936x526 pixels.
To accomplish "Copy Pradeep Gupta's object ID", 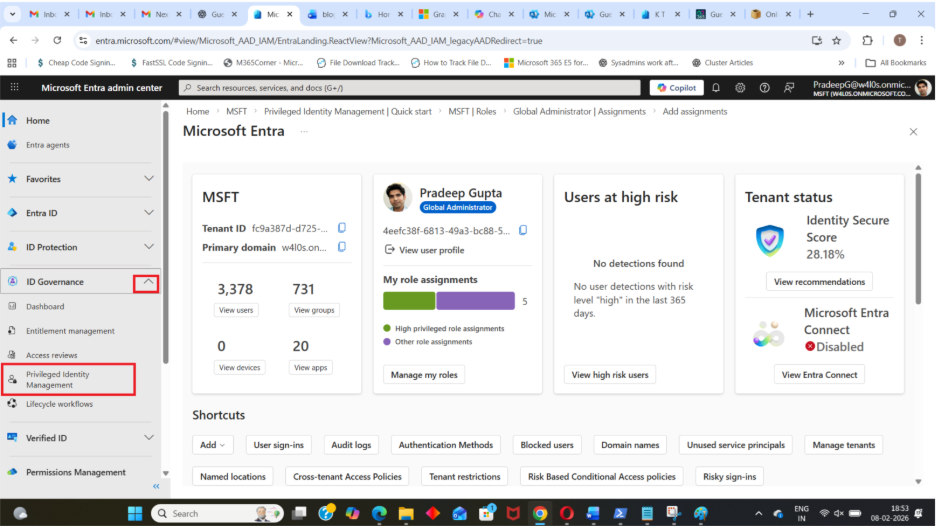I will pos(523,230).
